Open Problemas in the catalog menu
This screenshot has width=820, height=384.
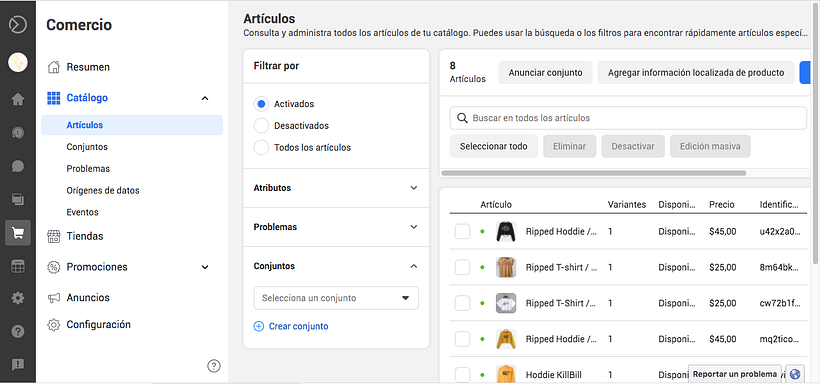88,169
